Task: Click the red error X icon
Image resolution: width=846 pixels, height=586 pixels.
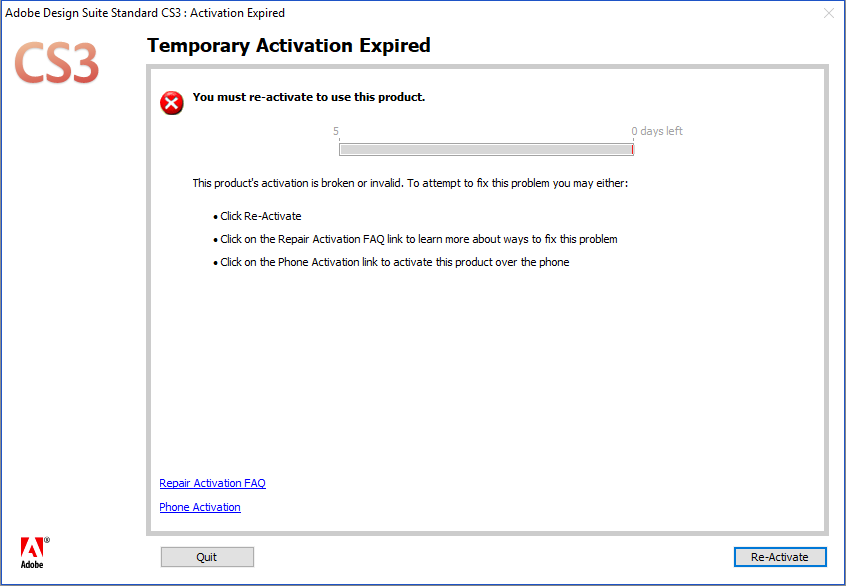Action: point(172,102)
